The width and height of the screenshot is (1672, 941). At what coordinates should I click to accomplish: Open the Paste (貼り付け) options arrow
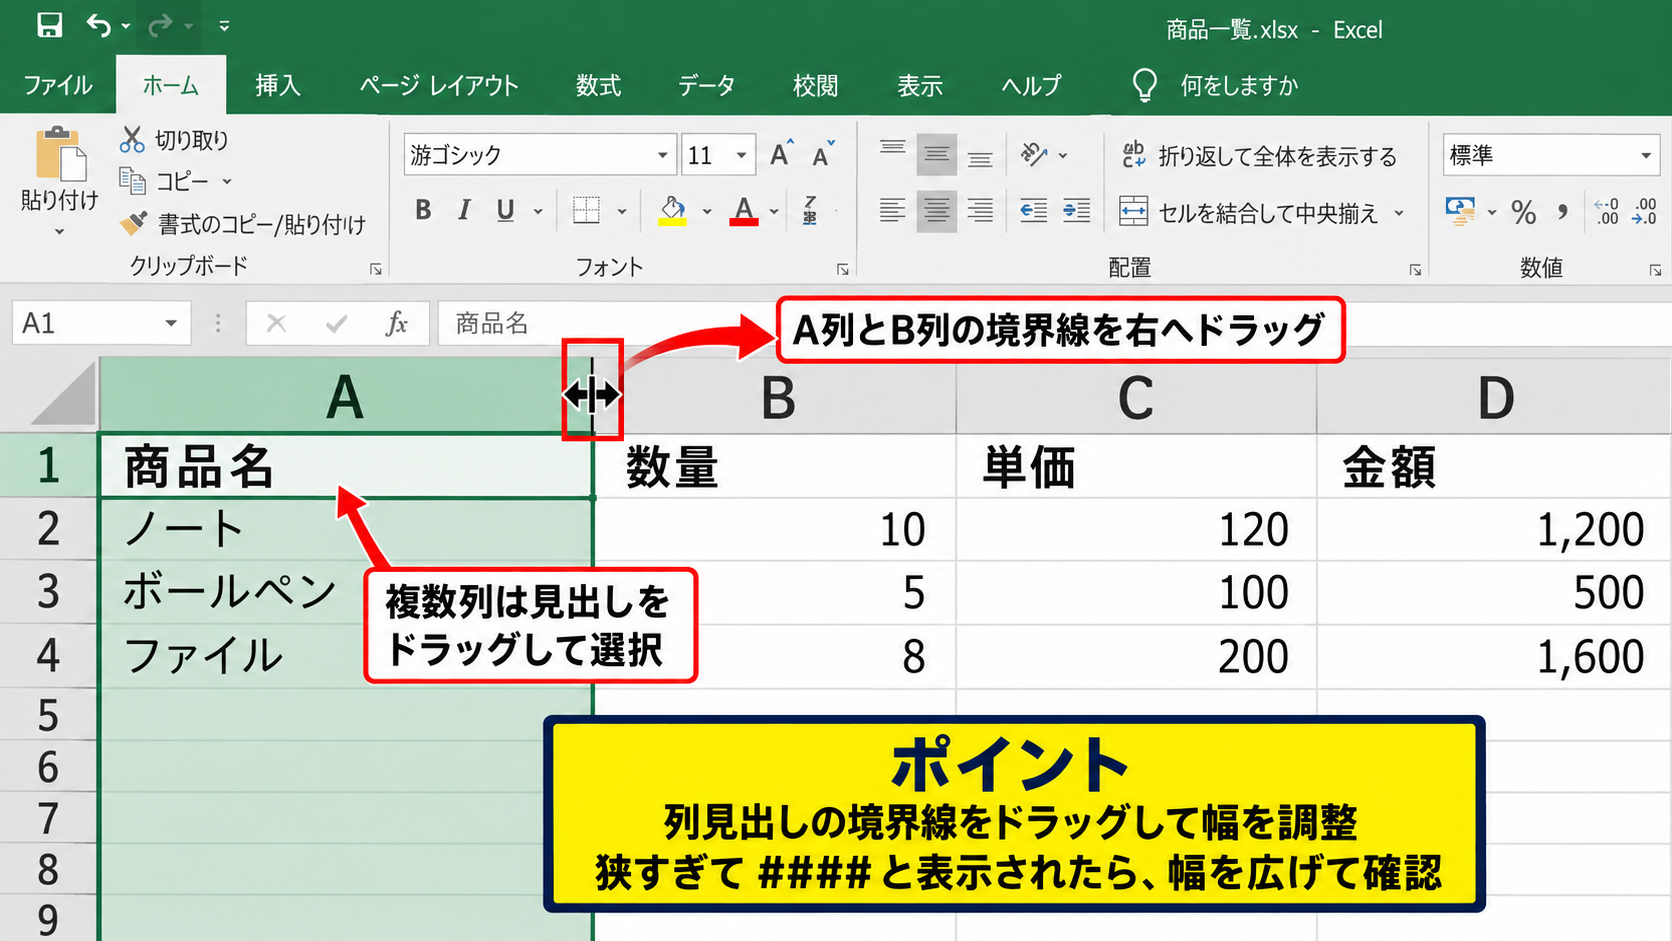point(59,232)
